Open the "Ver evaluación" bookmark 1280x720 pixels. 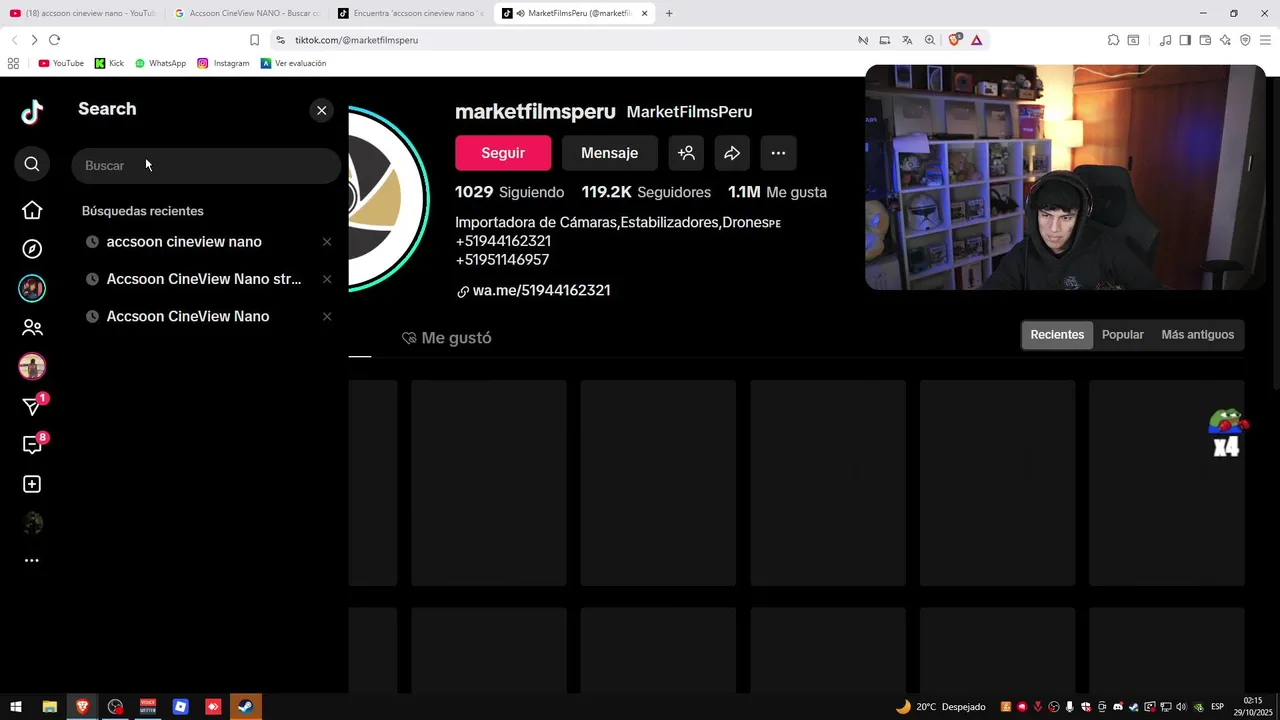(x=293, y=63)
